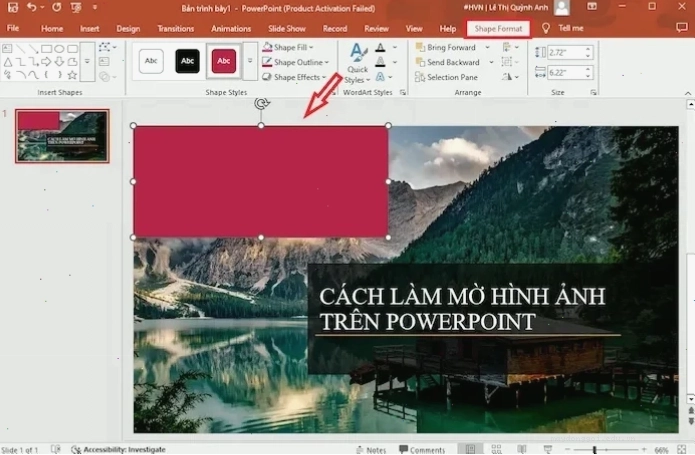Open the Rotate objects dropdown
695x455 pixels.
(511, 77)
